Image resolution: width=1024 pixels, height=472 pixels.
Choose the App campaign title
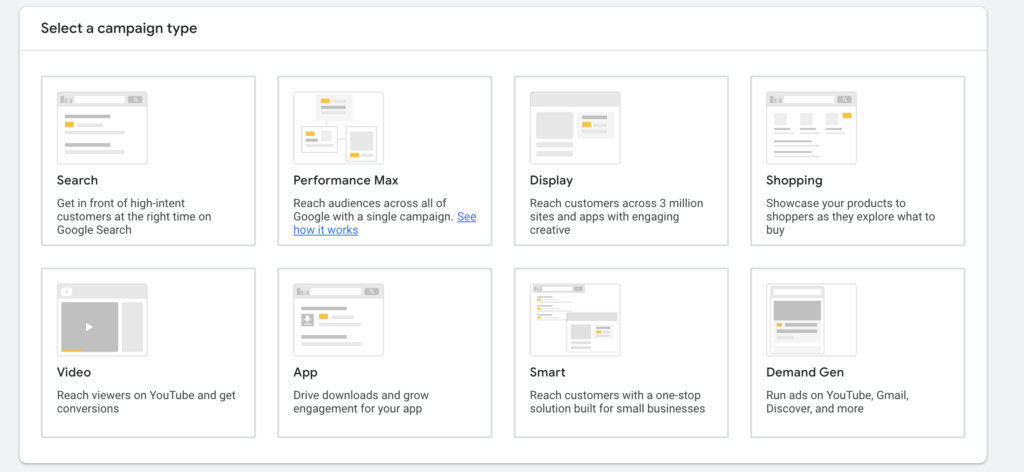click(x=305, y=373)
